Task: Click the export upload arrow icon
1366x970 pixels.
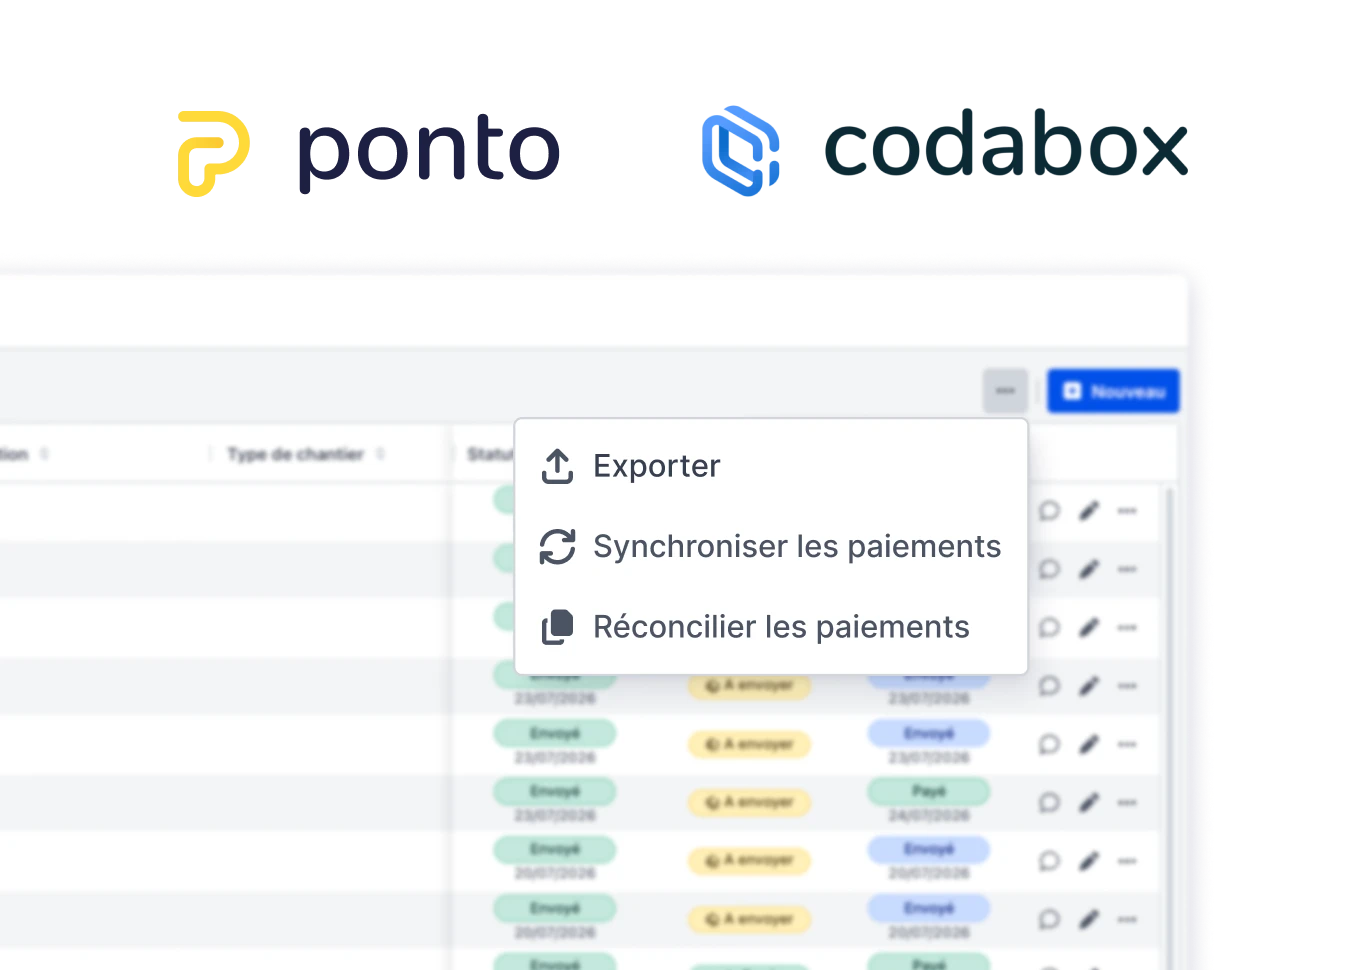Action: click(557, 466)
